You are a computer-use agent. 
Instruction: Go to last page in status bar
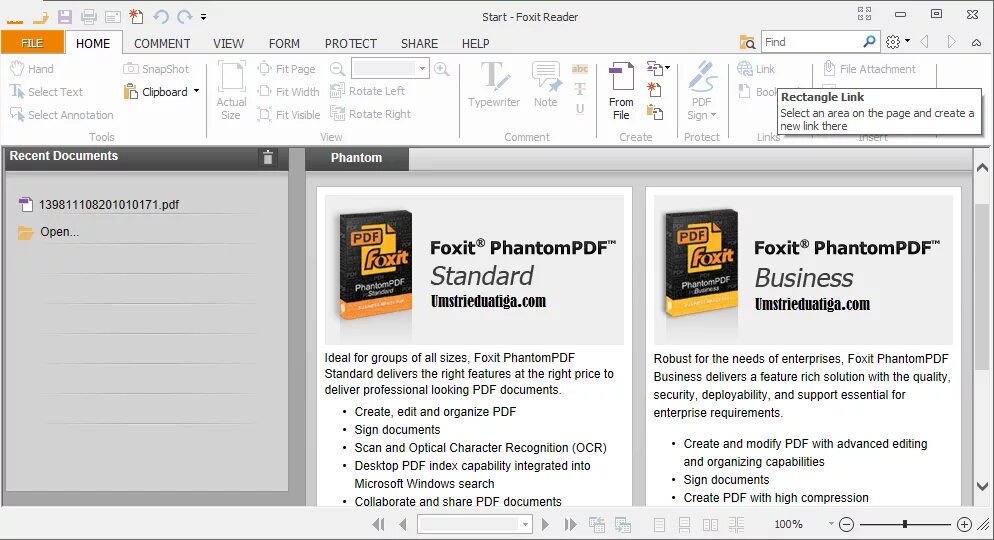(x=571, y=525)
